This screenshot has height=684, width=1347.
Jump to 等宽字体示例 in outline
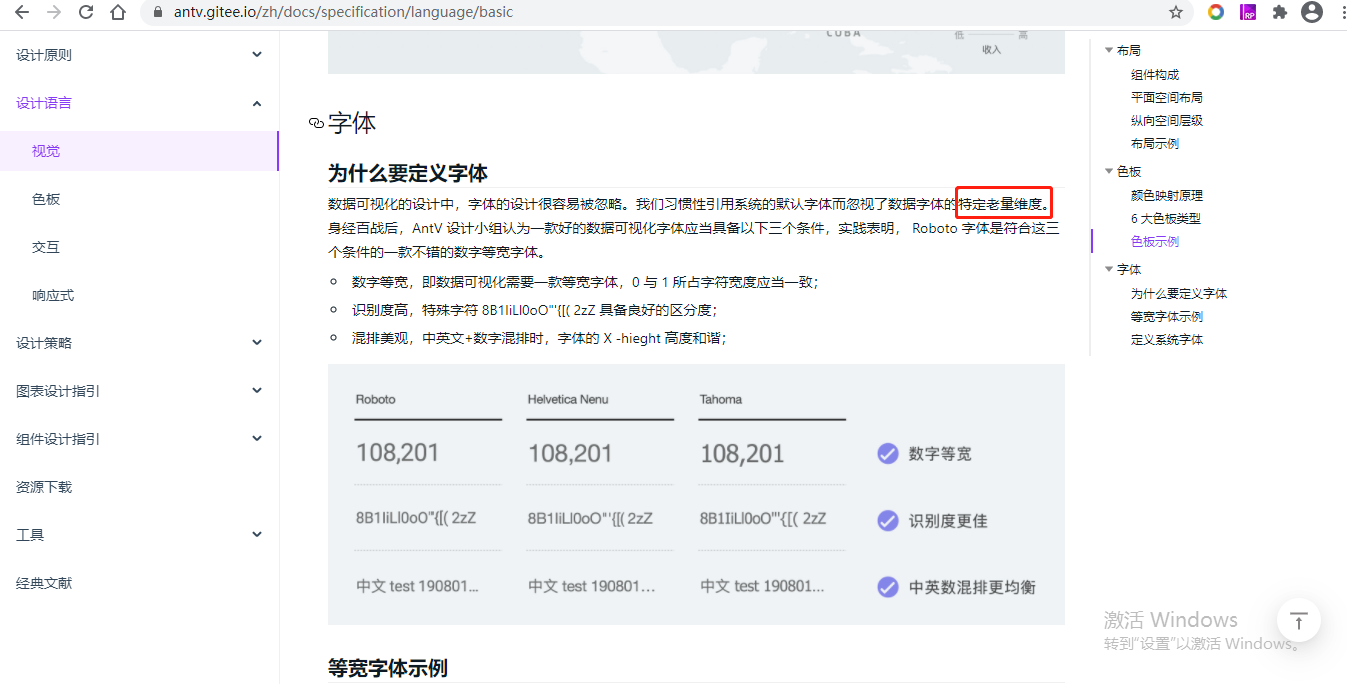(1167, 316)
